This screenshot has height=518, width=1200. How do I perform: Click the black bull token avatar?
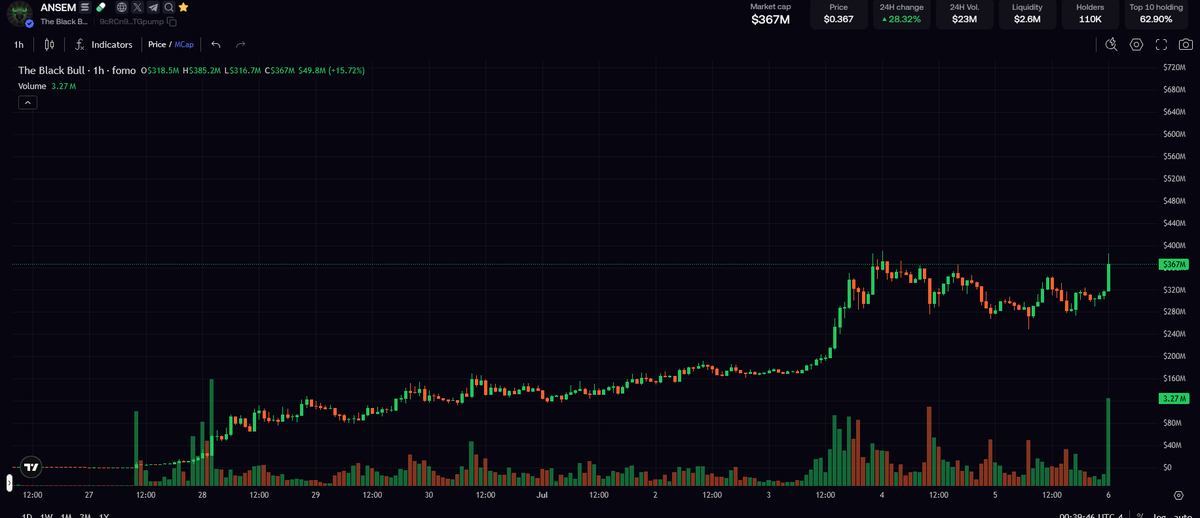(20, 13)
